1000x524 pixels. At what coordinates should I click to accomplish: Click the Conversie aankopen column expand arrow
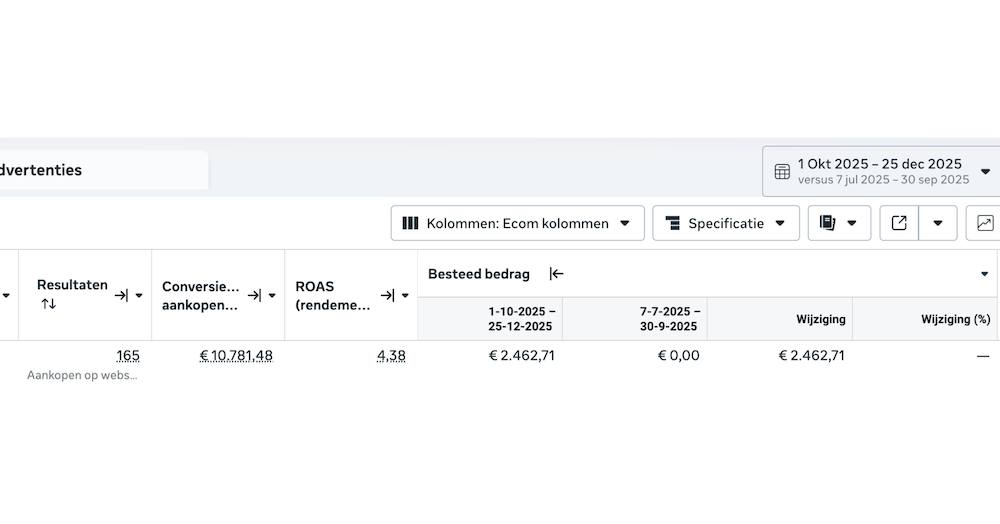254,295
